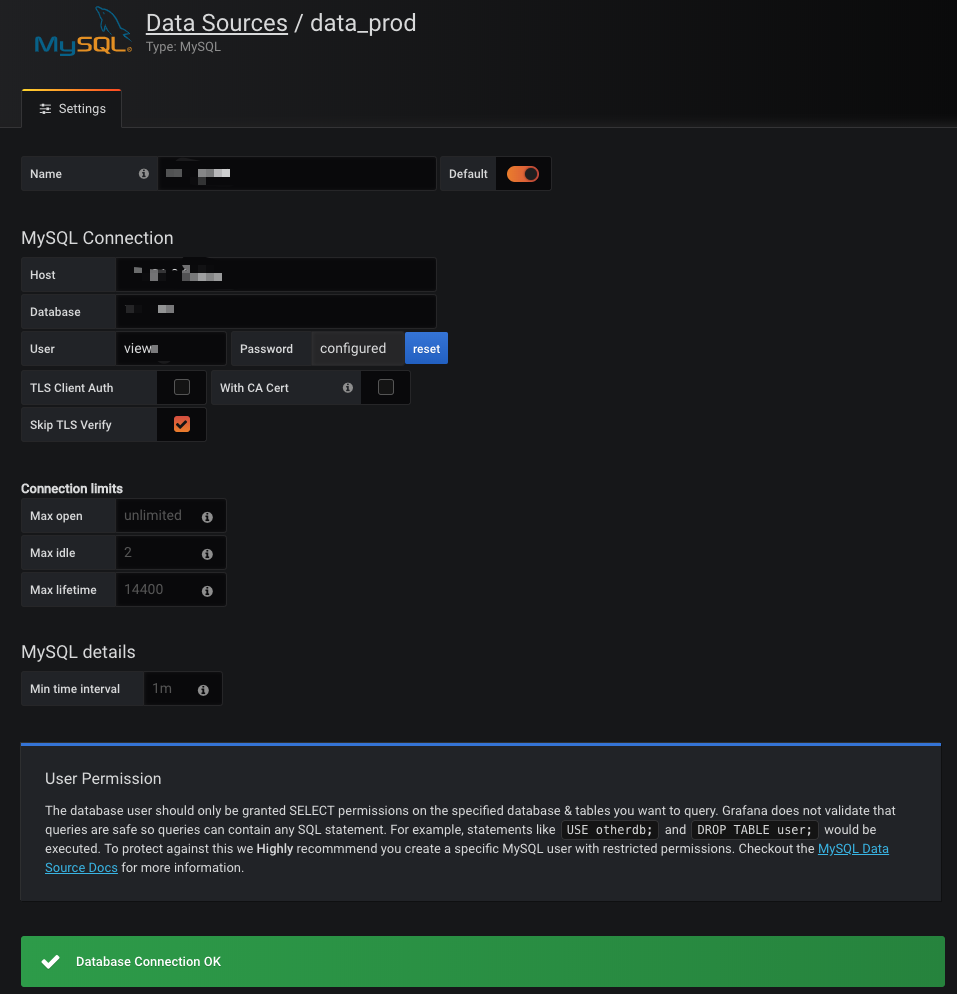The image size is (957, 994).
Task: Click the 'User Permission' heading
Action: (x=103, y=778)
